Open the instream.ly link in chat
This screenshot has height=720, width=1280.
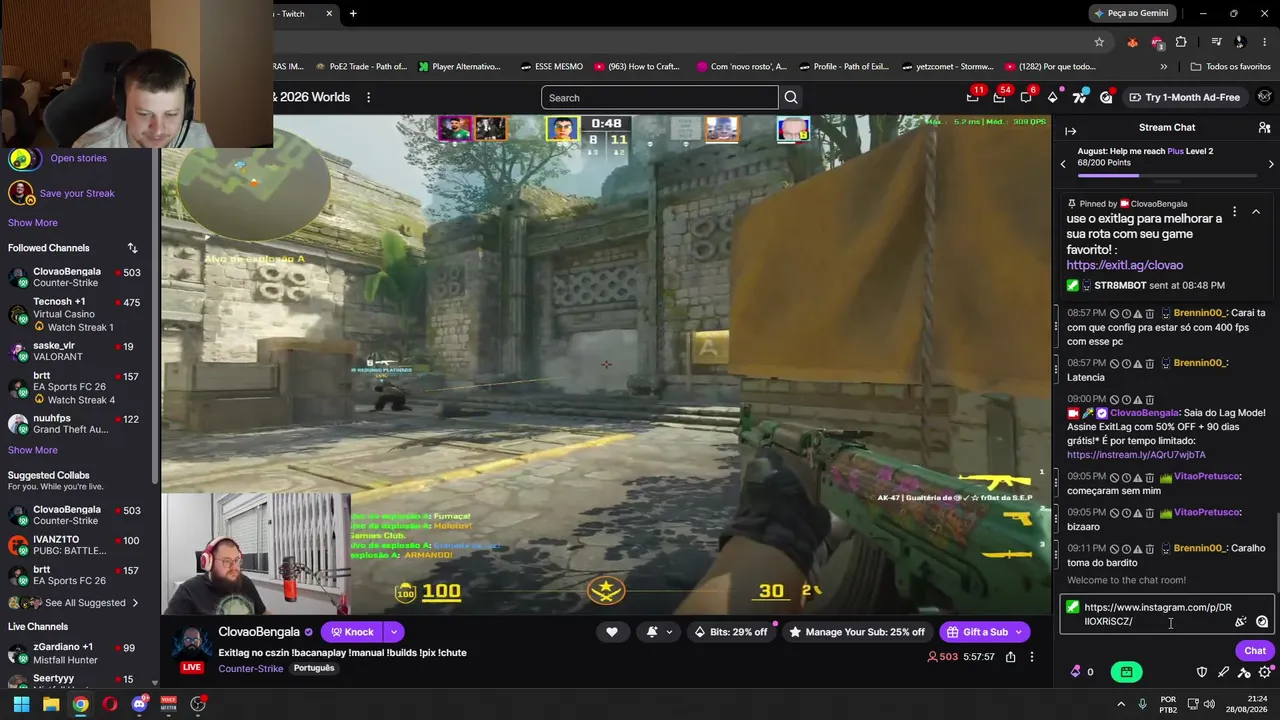coord(1136,455)
